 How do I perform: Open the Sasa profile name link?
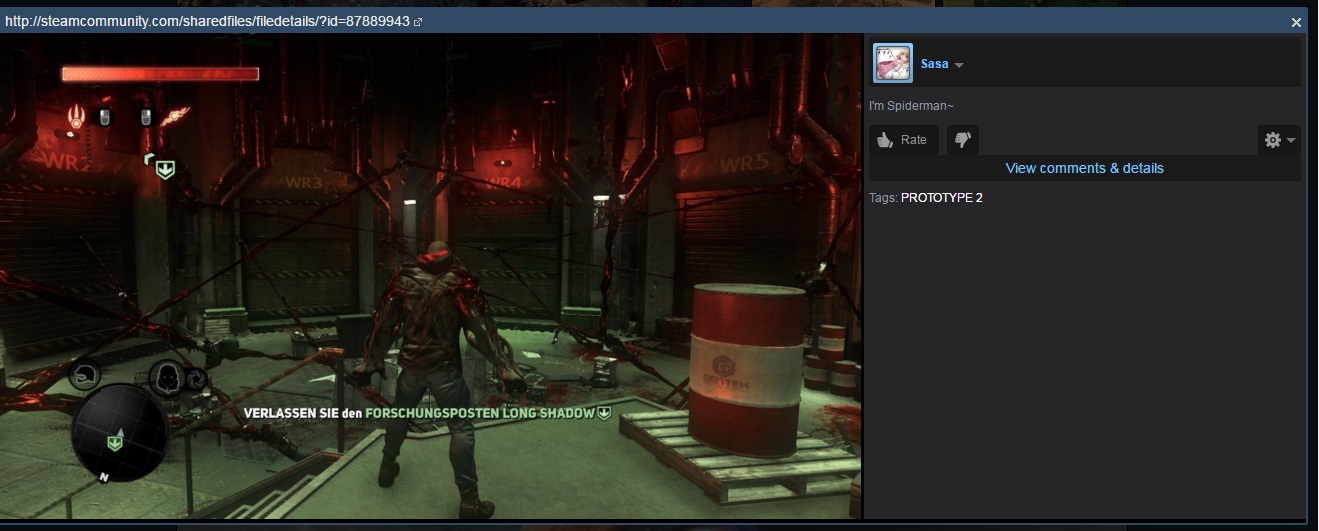[x=934, y=64]
